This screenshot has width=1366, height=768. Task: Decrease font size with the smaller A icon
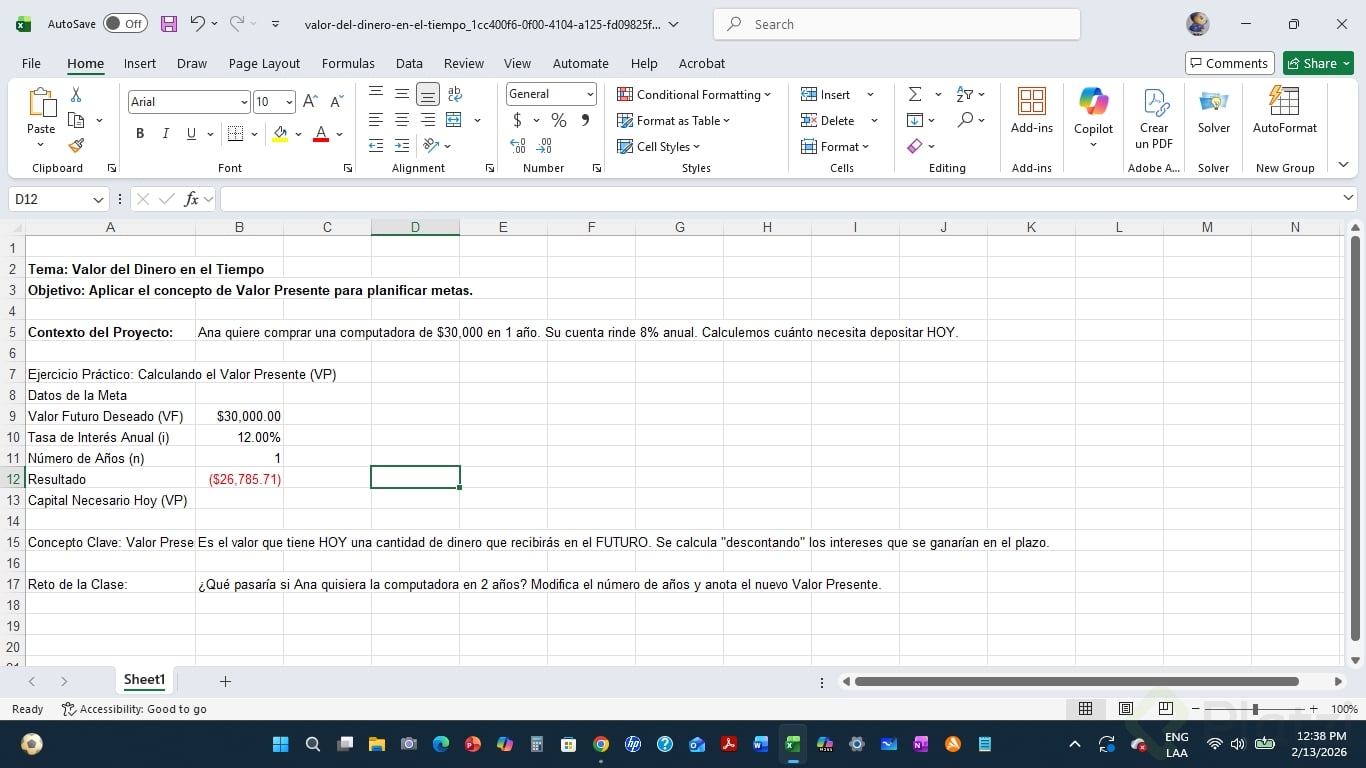point(336,102)
